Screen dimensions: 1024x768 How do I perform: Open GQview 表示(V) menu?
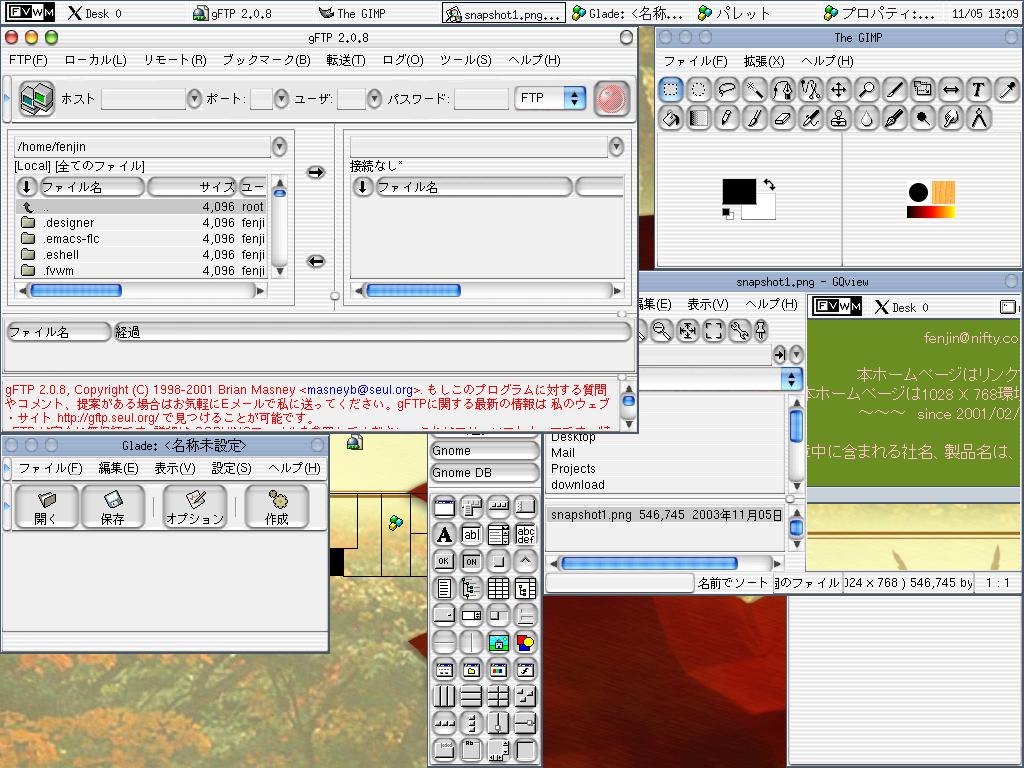(707, 304)
